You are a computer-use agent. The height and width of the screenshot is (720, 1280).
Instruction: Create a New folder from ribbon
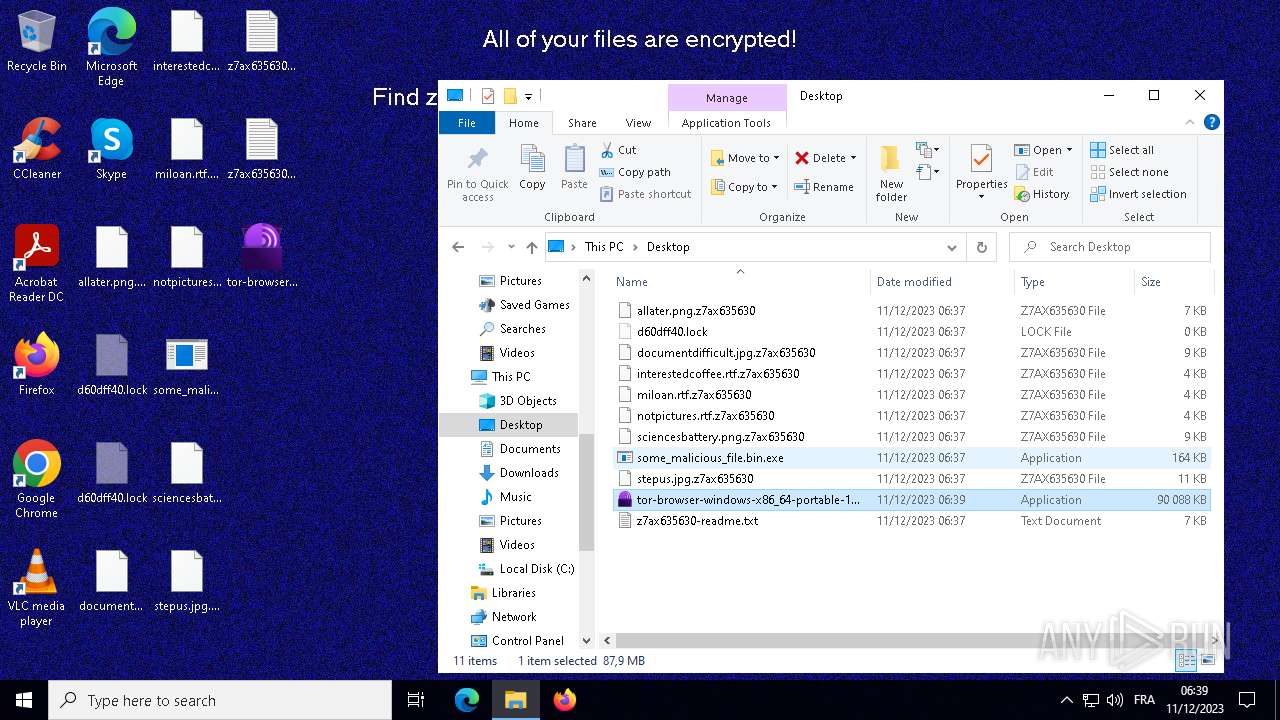pyautogui.click(x=891, y=173)
